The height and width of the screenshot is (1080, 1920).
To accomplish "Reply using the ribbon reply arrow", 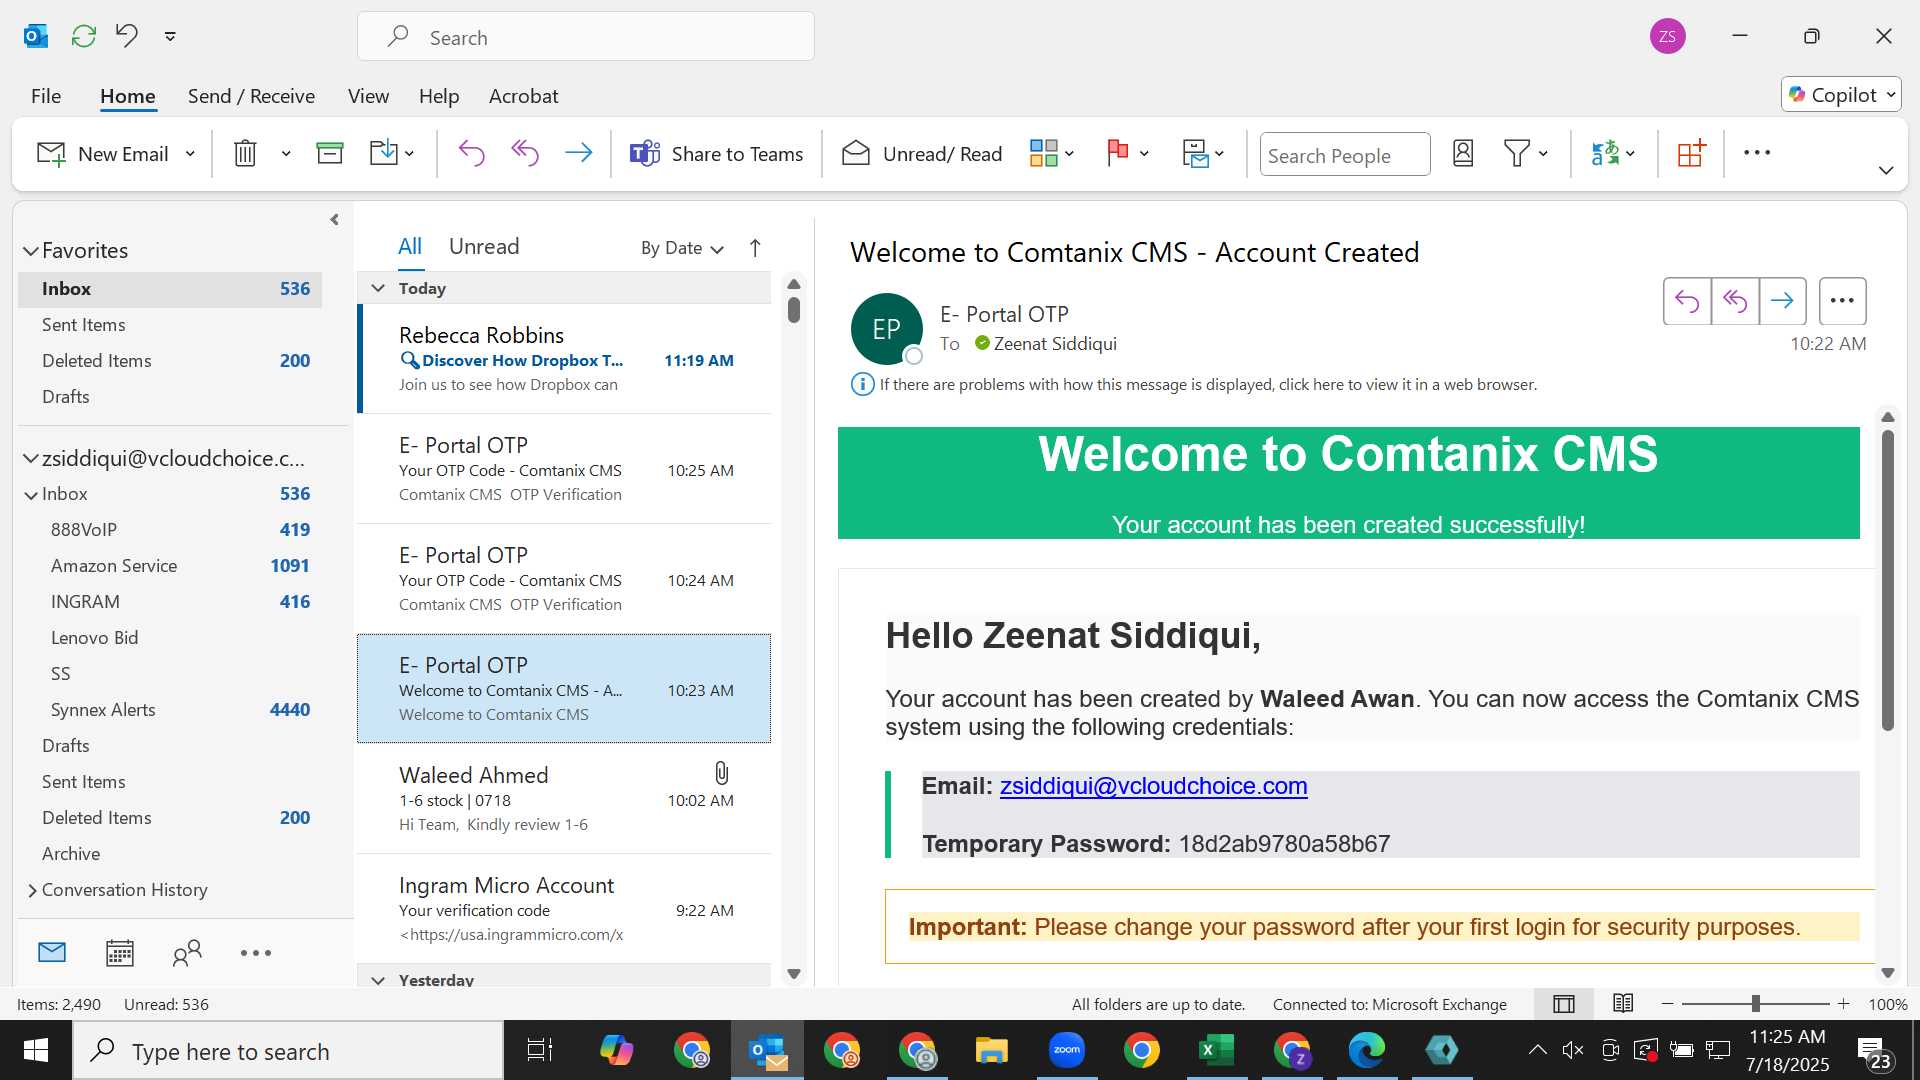I will pos(471,153).
